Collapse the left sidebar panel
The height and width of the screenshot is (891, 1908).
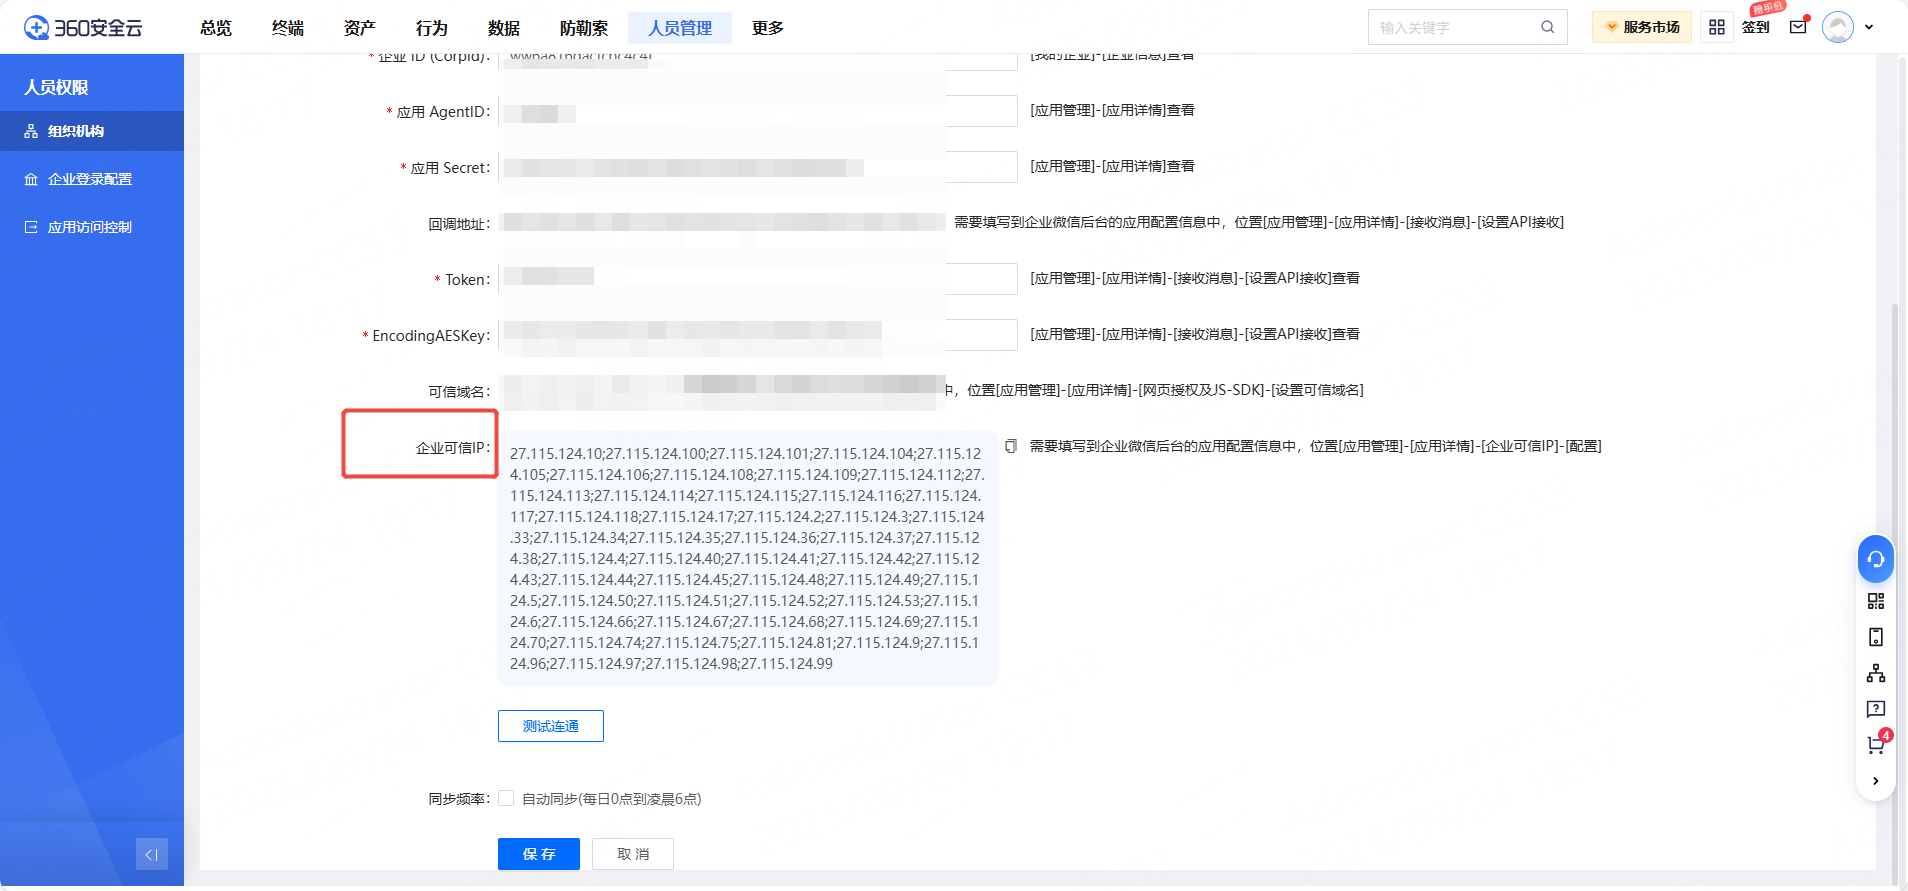(x=152, y=854)
